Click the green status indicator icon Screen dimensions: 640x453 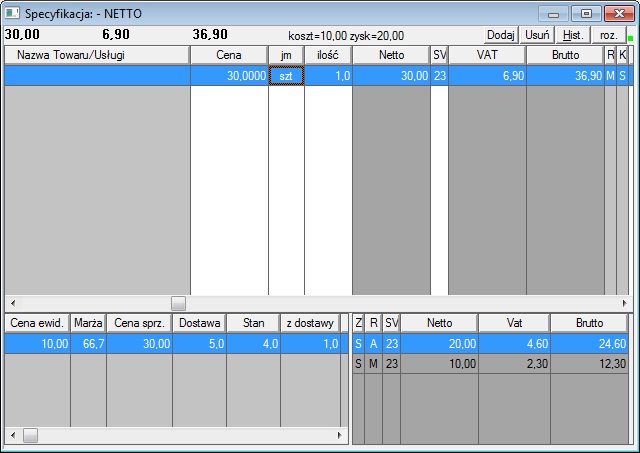[x=630, y=39]
